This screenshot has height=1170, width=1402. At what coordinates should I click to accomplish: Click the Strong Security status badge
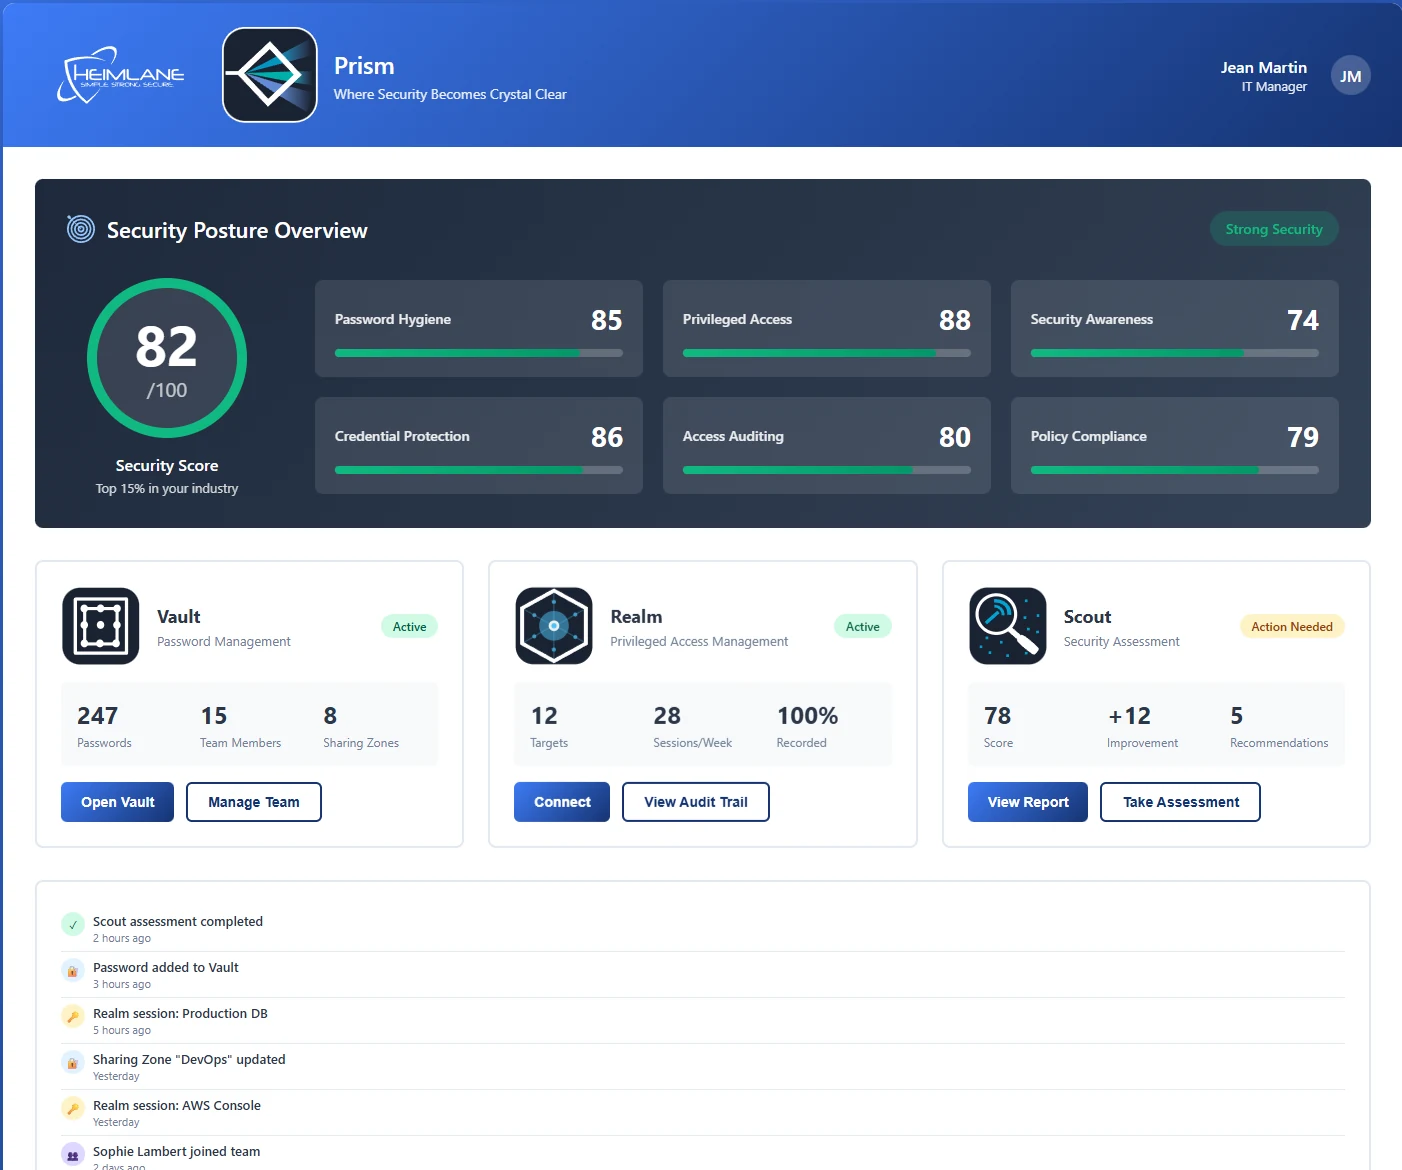pos(1274,229)
